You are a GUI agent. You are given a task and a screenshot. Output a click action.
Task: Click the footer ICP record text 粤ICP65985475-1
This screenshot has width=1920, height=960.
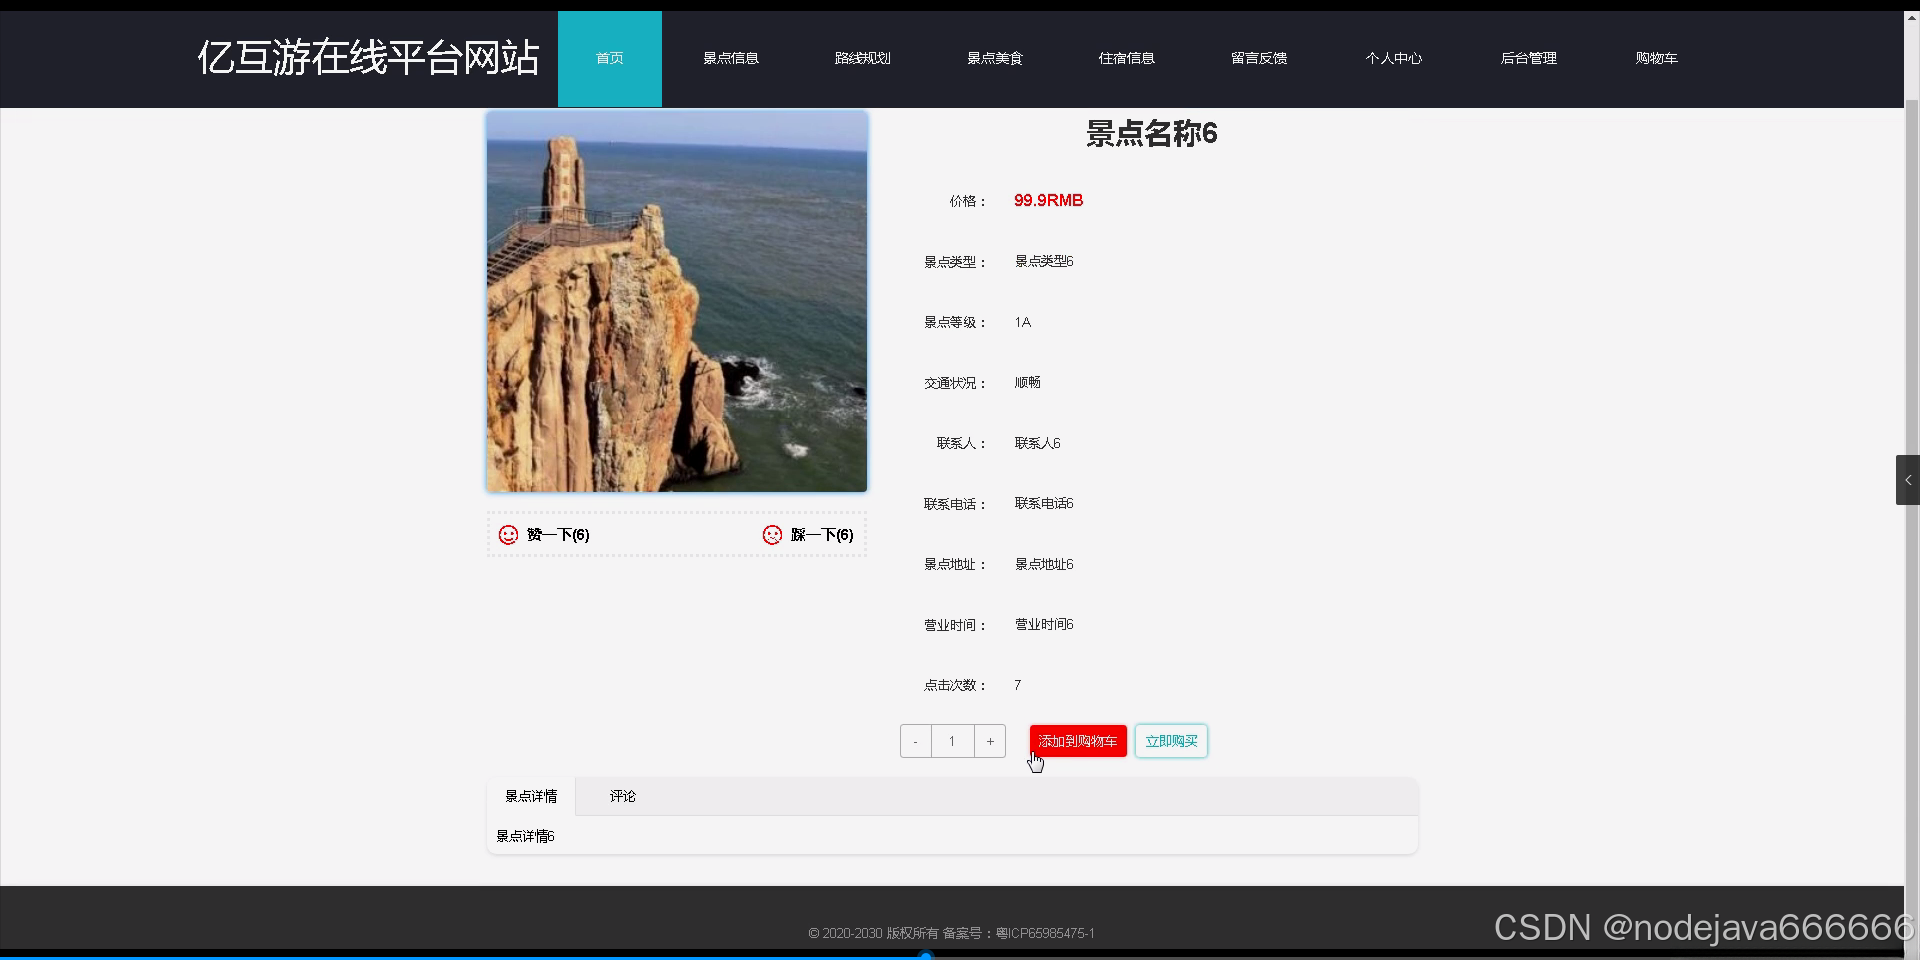pyautogui.click(x=1045, y=933)
